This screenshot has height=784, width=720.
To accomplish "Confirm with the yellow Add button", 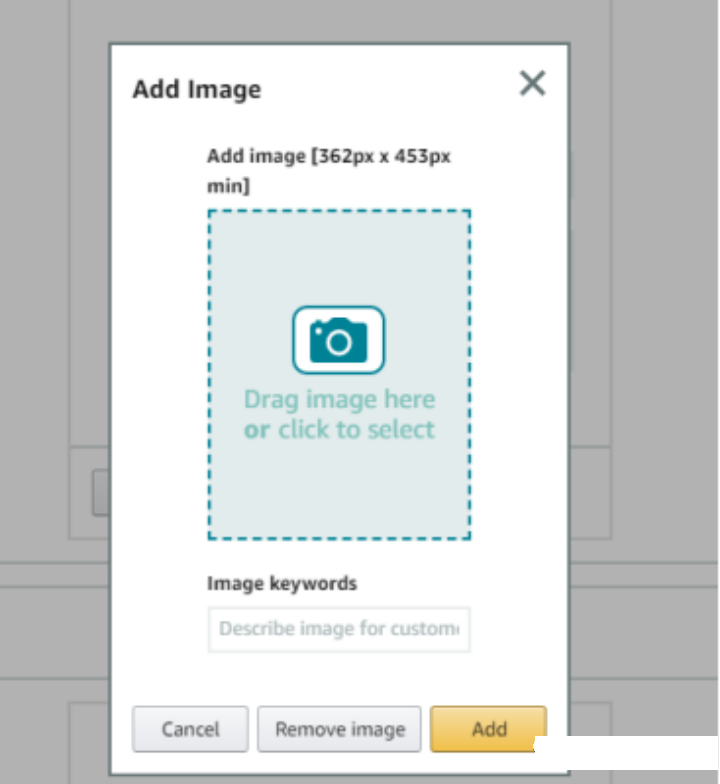I will pyautogui.click(x=488, y=729).
